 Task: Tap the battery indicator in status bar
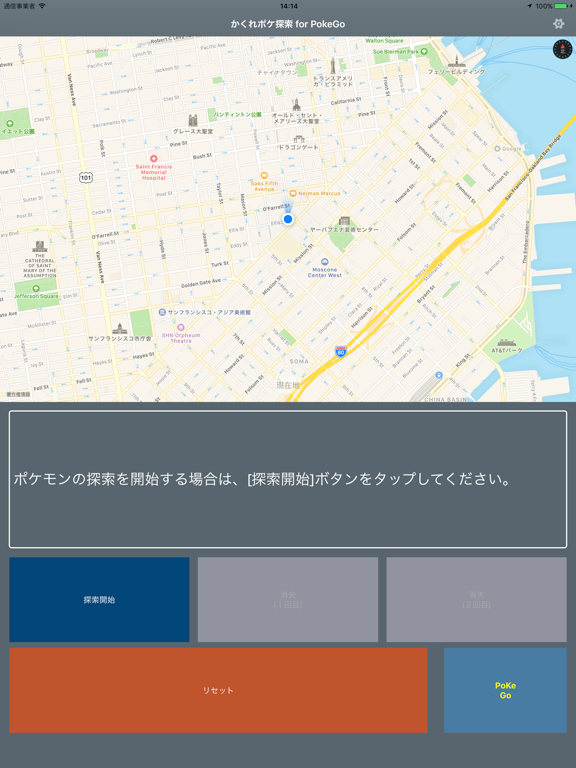(563, 6)
